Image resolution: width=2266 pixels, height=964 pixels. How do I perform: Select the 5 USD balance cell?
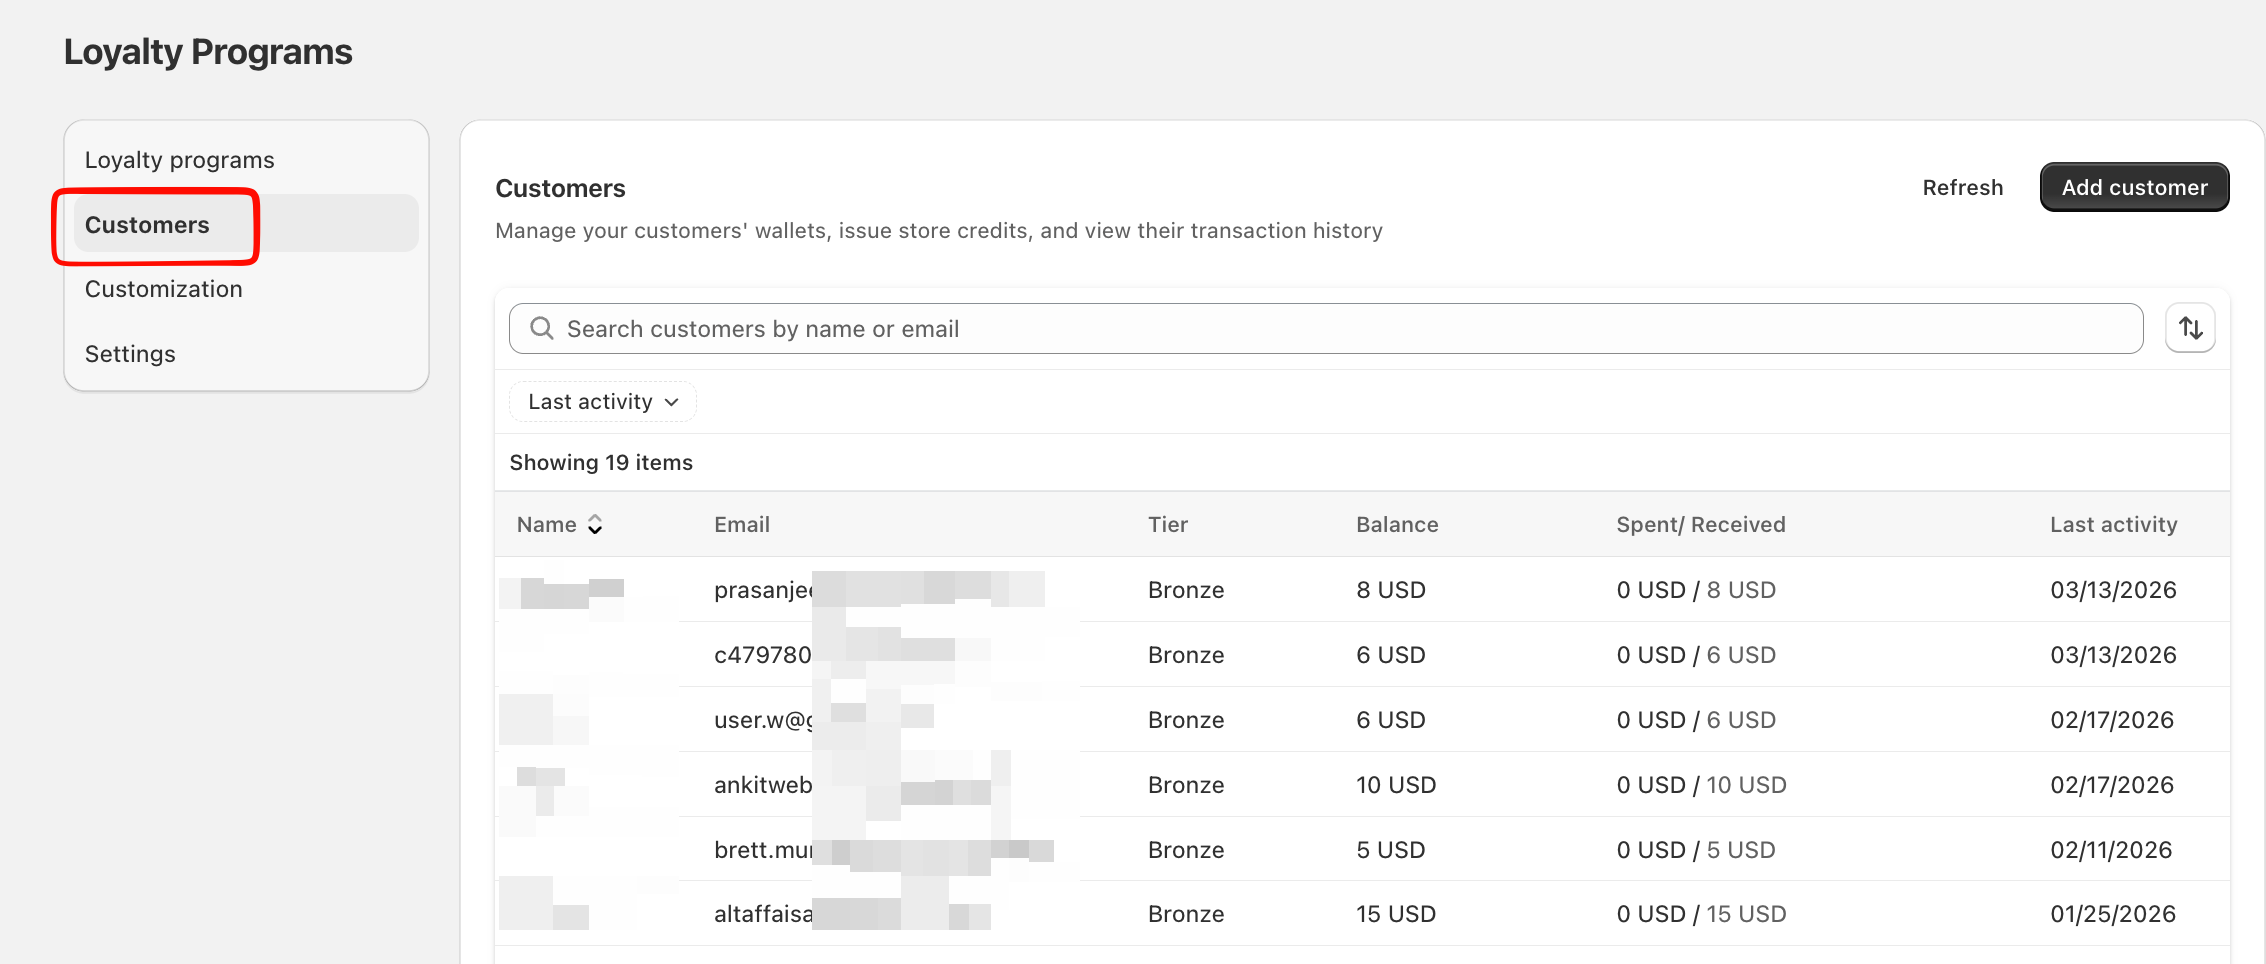tap(1391, 850)
